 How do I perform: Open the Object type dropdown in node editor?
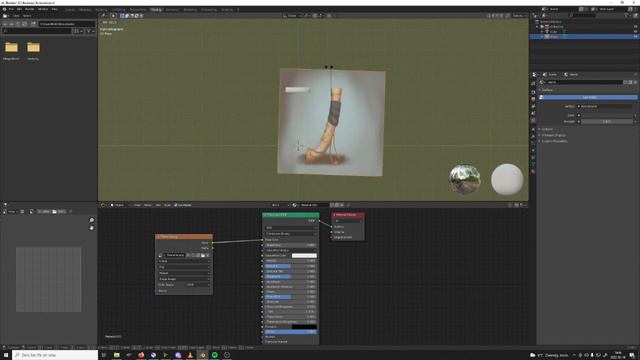[x=118, y=205]
